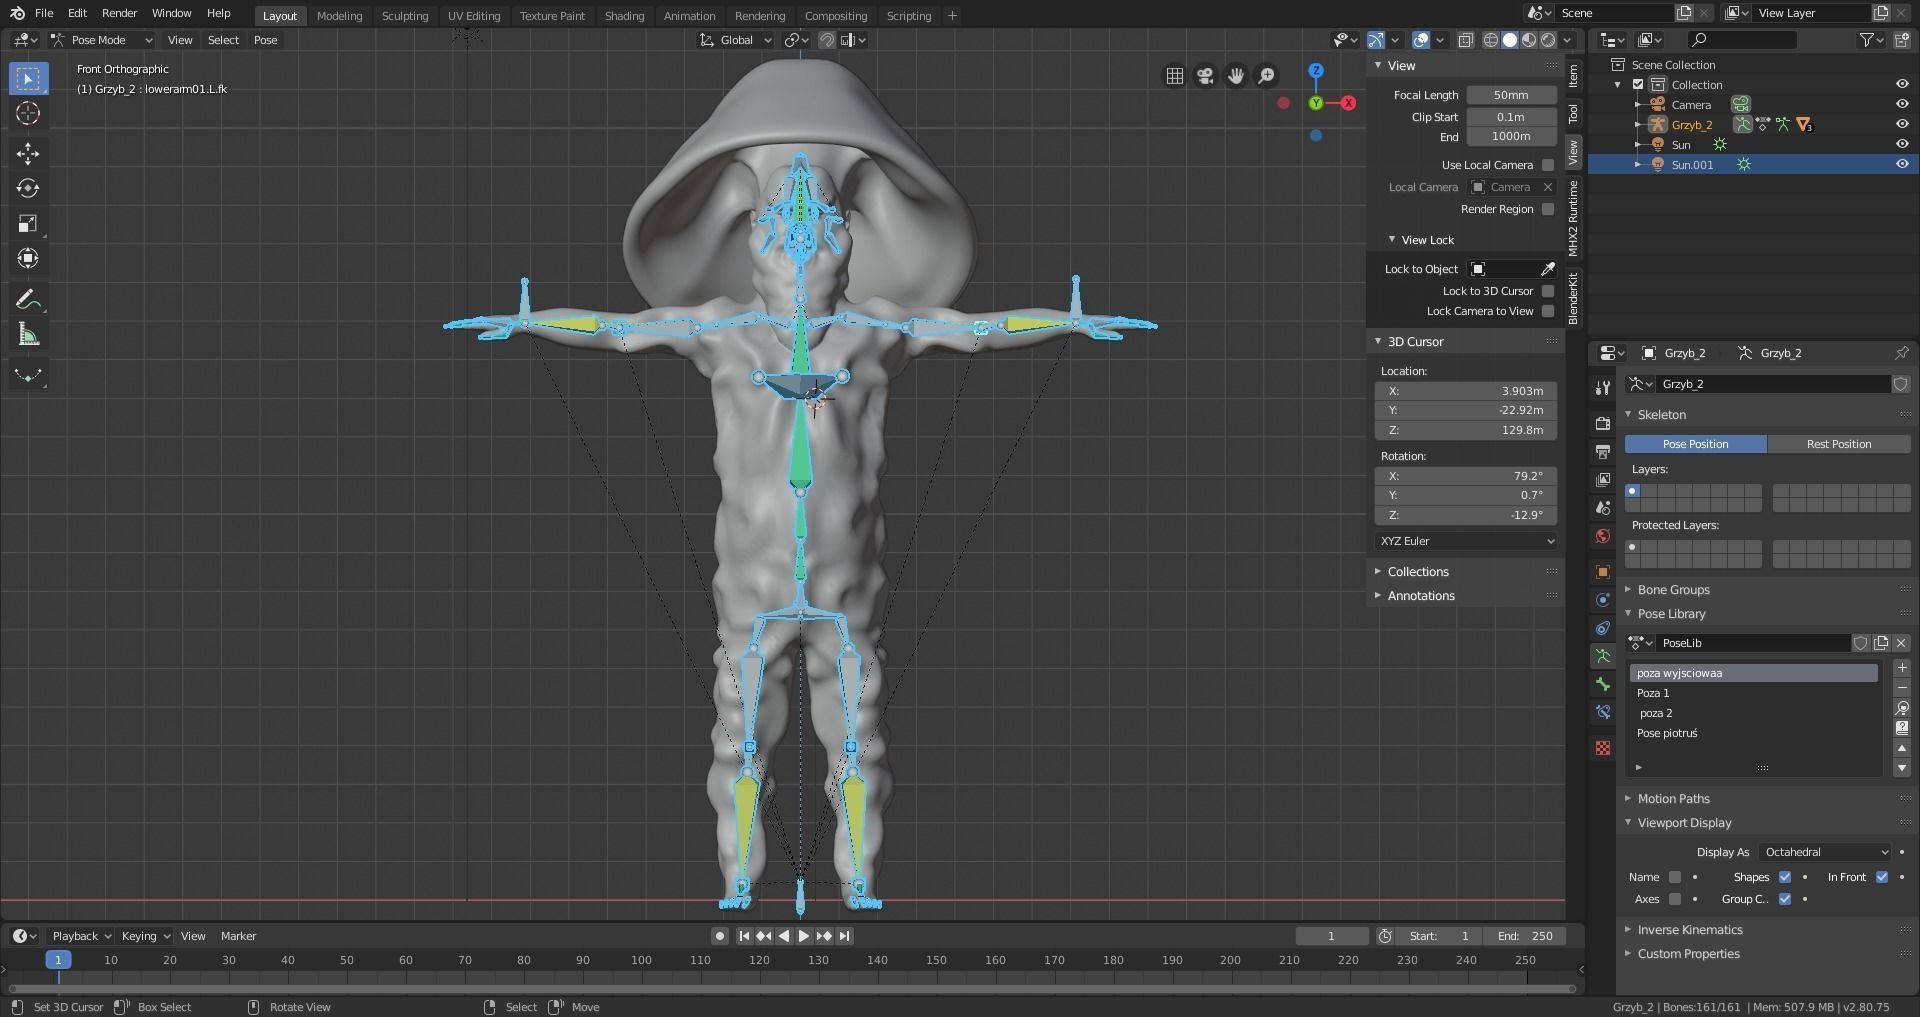Enable Lock to 3D Cursor checkbox
This screenshot has height=1017, width=1920.
coord(1548,291)
